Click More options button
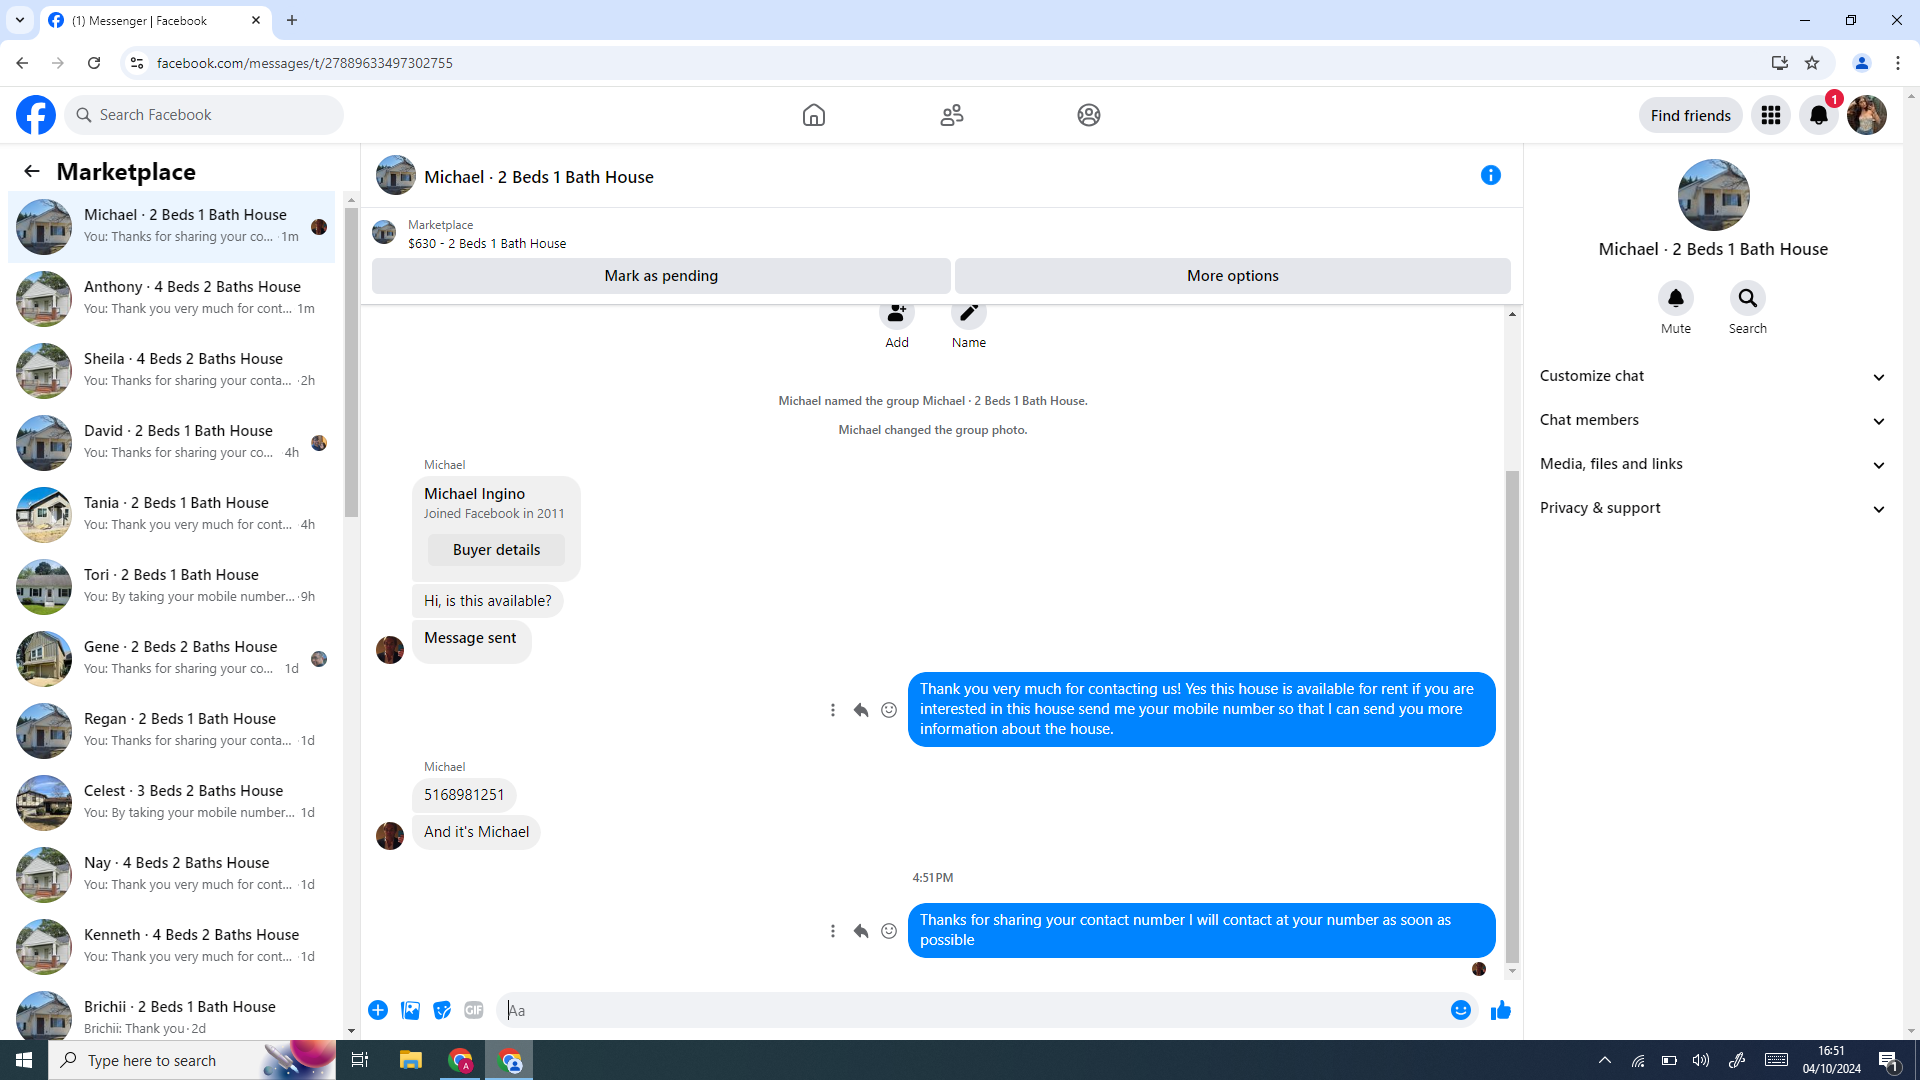1920x1080 pixels. pos(1233,276)
